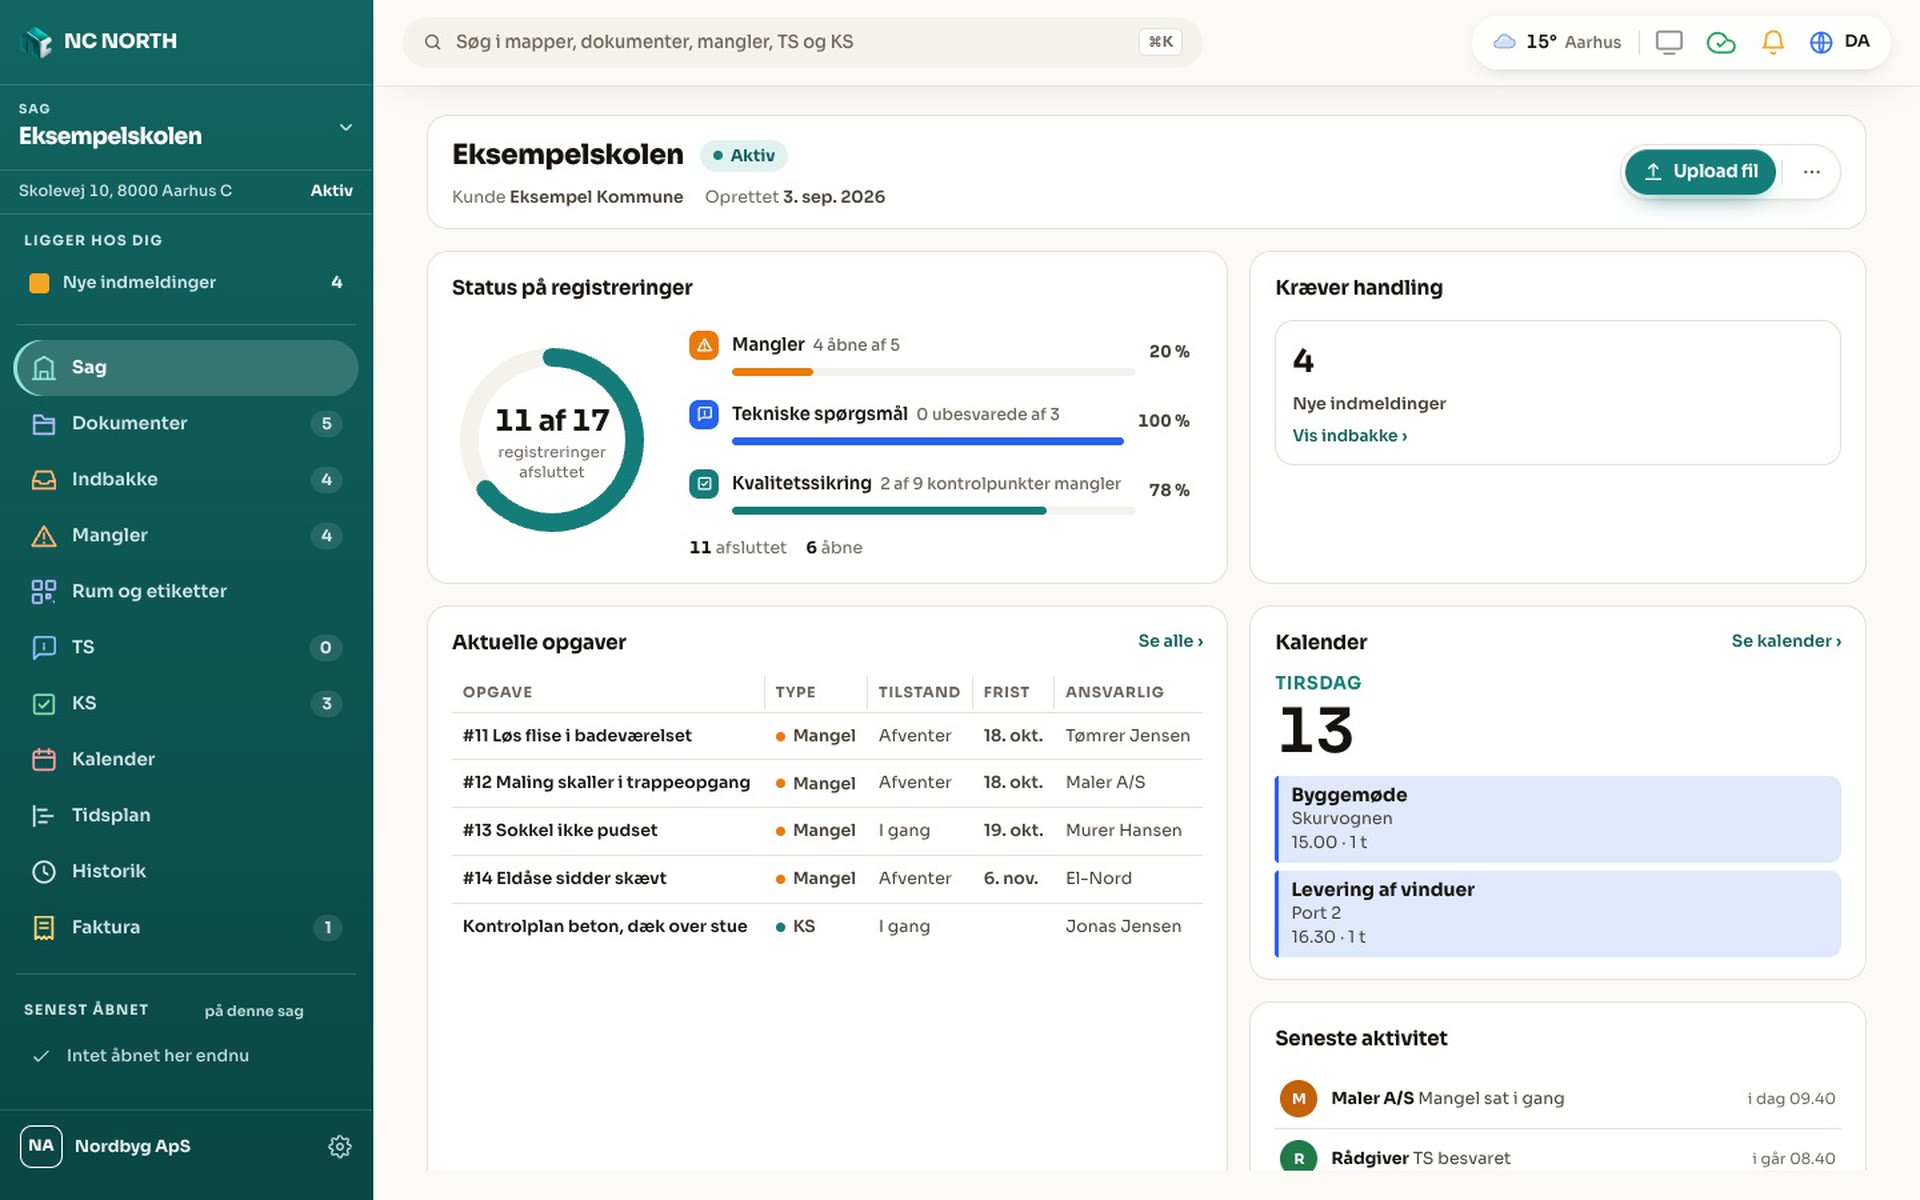Click the Kvalitetssikring 78 % progress bar
Screen dimensions: 1920x1200
tap(933, 511)
